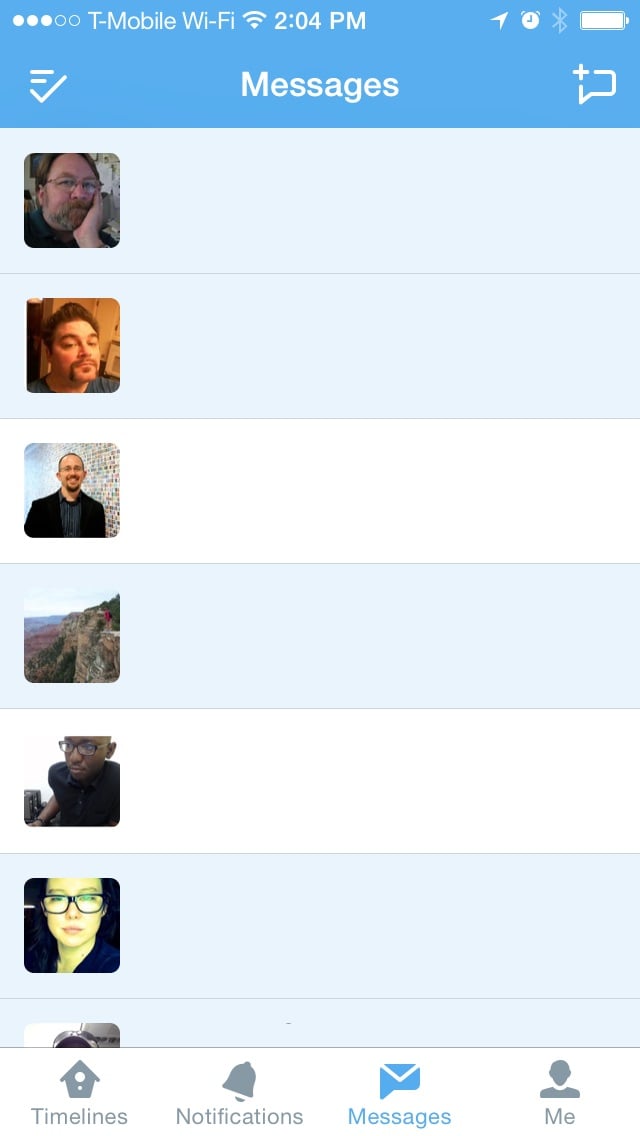Screen dimensions: 640x1136
Task: Open the Timelines tab
Action: click(79, 1092)
